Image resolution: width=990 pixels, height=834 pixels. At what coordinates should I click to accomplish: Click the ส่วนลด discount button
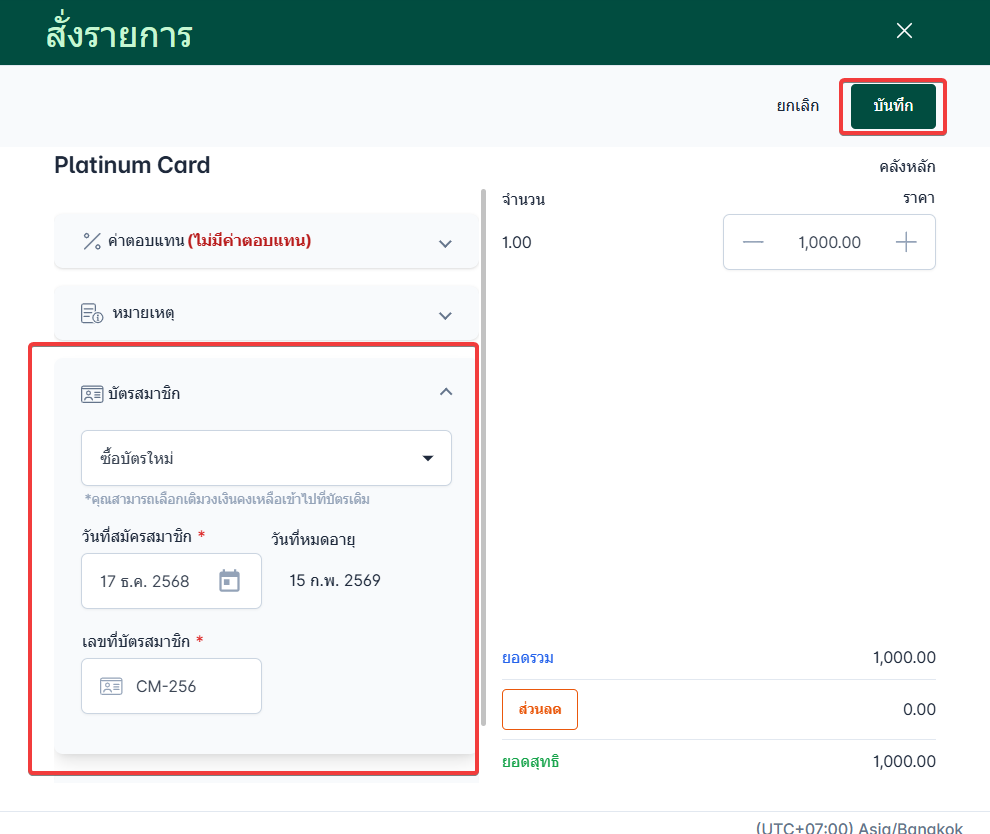[x=540, y=710]
